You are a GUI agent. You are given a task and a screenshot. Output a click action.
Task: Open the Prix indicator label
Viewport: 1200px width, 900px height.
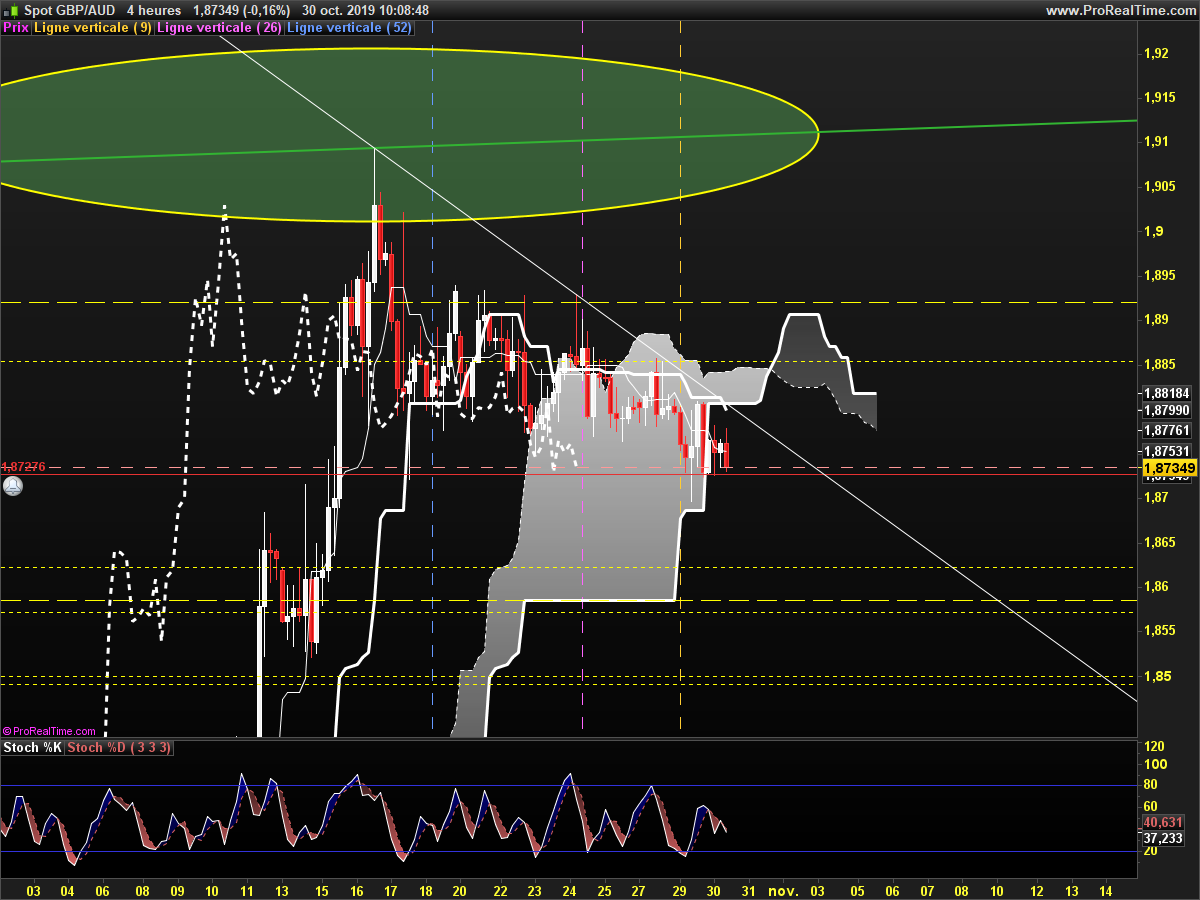[16, 28]
